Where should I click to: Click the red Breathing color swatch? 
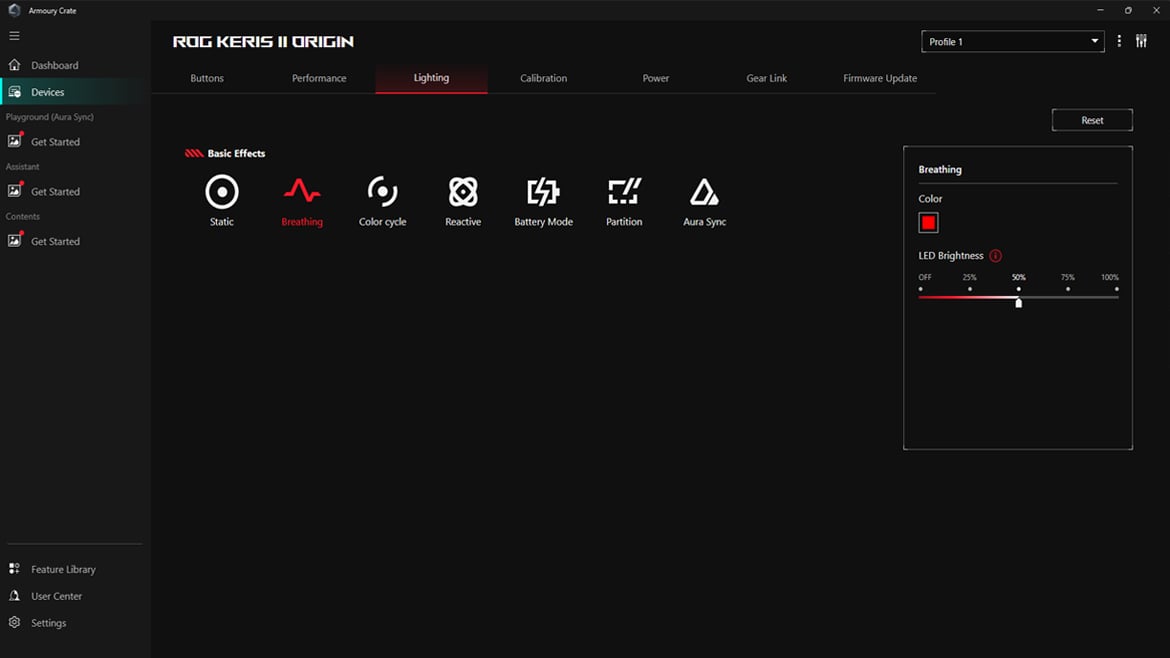pyautogui.click(x=928, y=223)
